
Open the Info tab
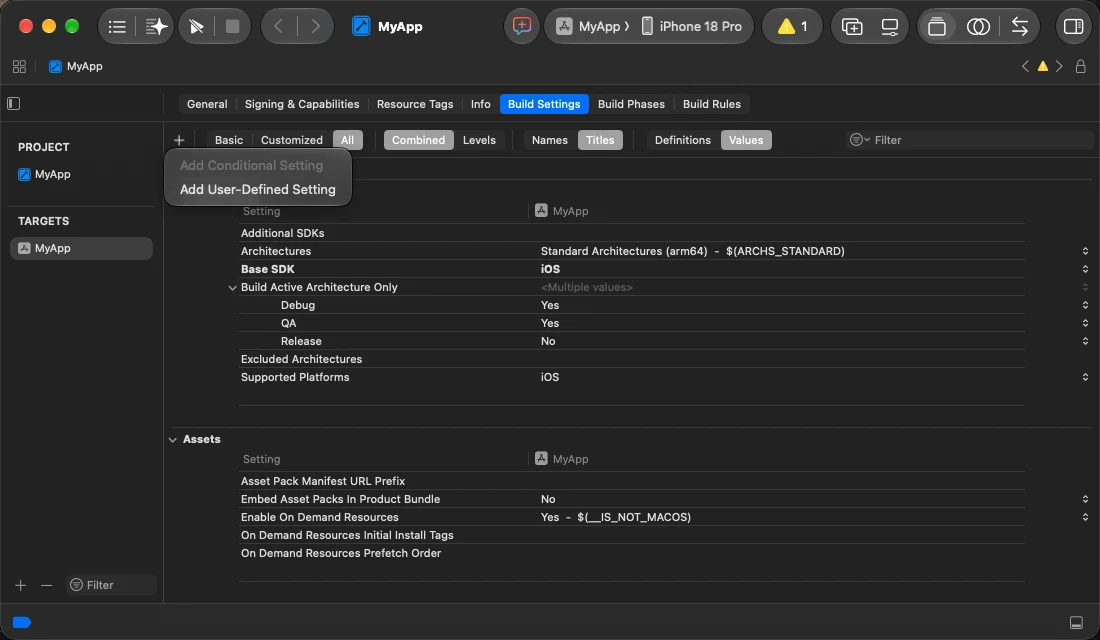[x=481, y=104]
